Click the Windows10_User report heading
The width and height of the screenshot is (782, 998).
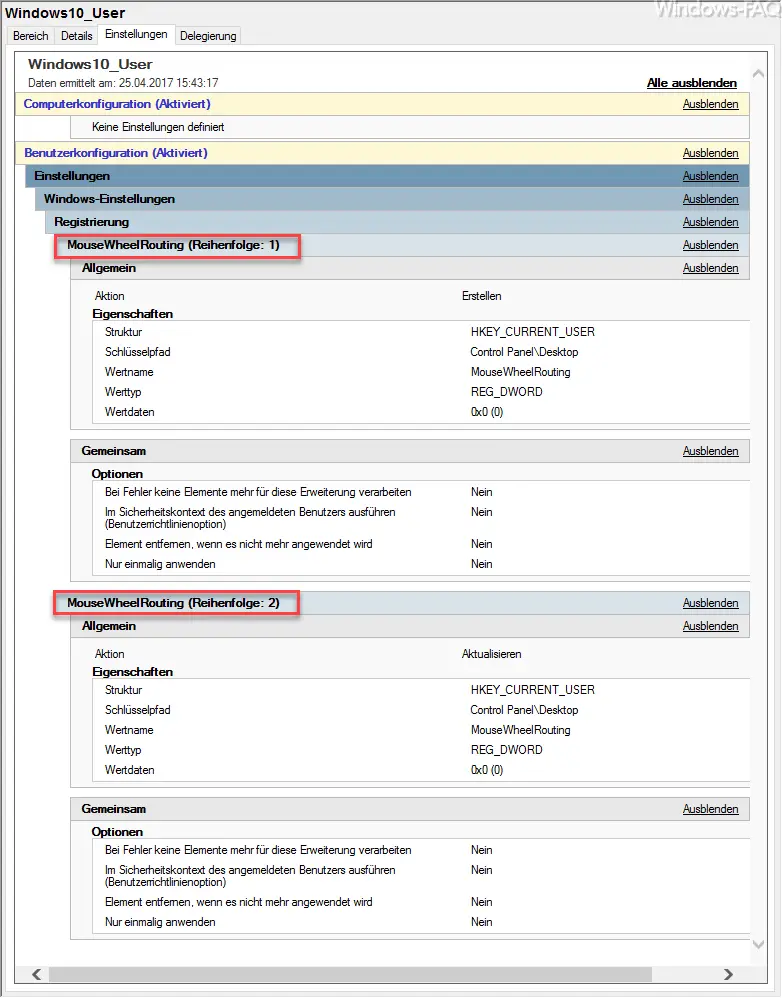[90, 64]
